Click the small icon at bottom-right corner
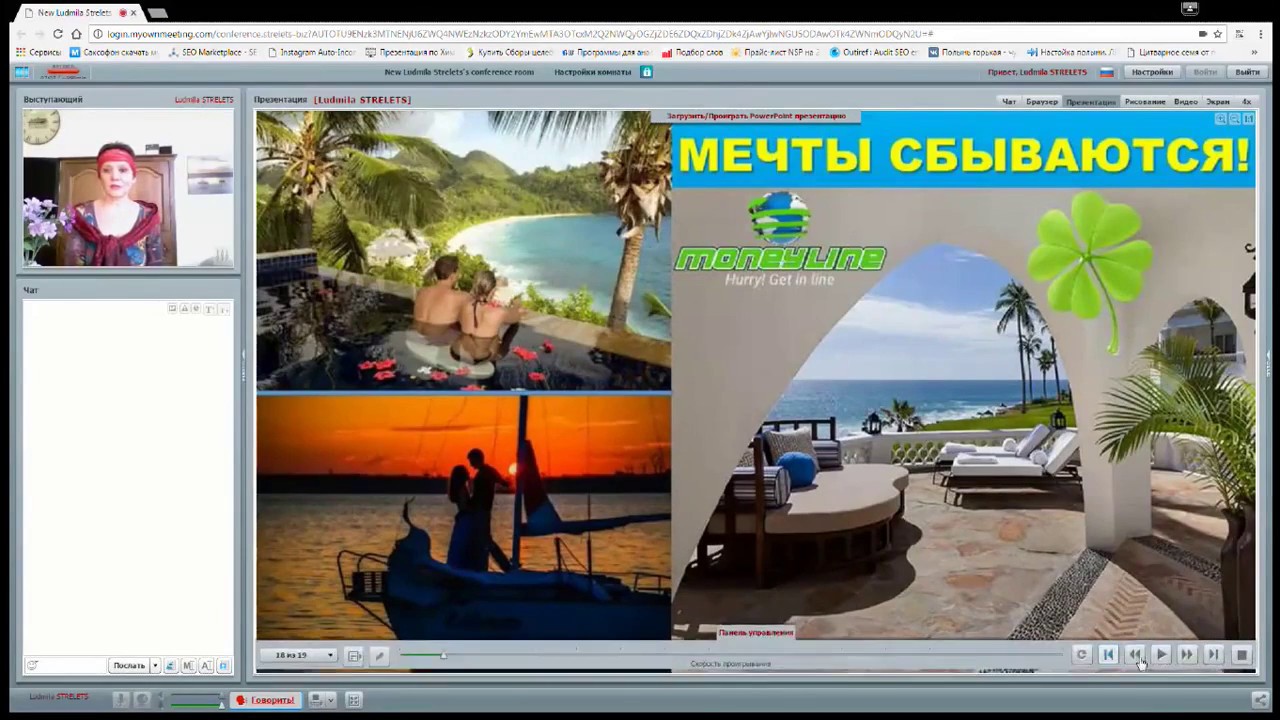The height and width of the screenshot is (720, 1280). coord(1260,700)
